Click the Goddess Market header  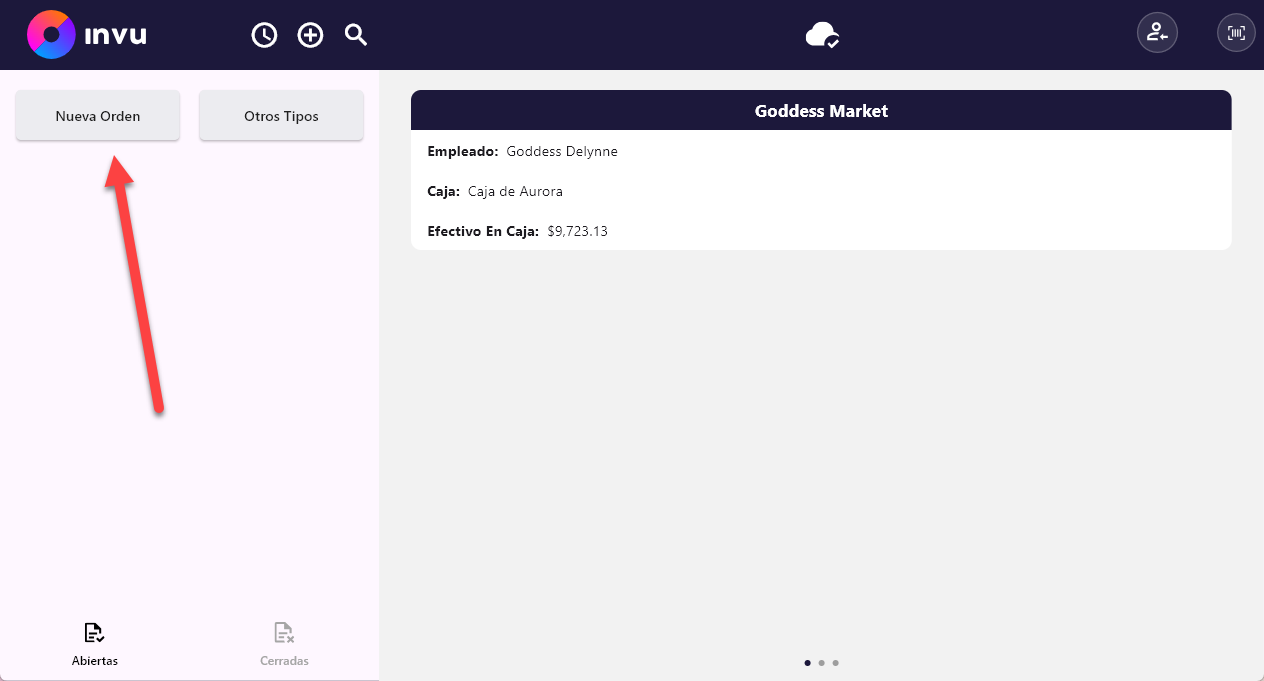click(x=821, y=111)
